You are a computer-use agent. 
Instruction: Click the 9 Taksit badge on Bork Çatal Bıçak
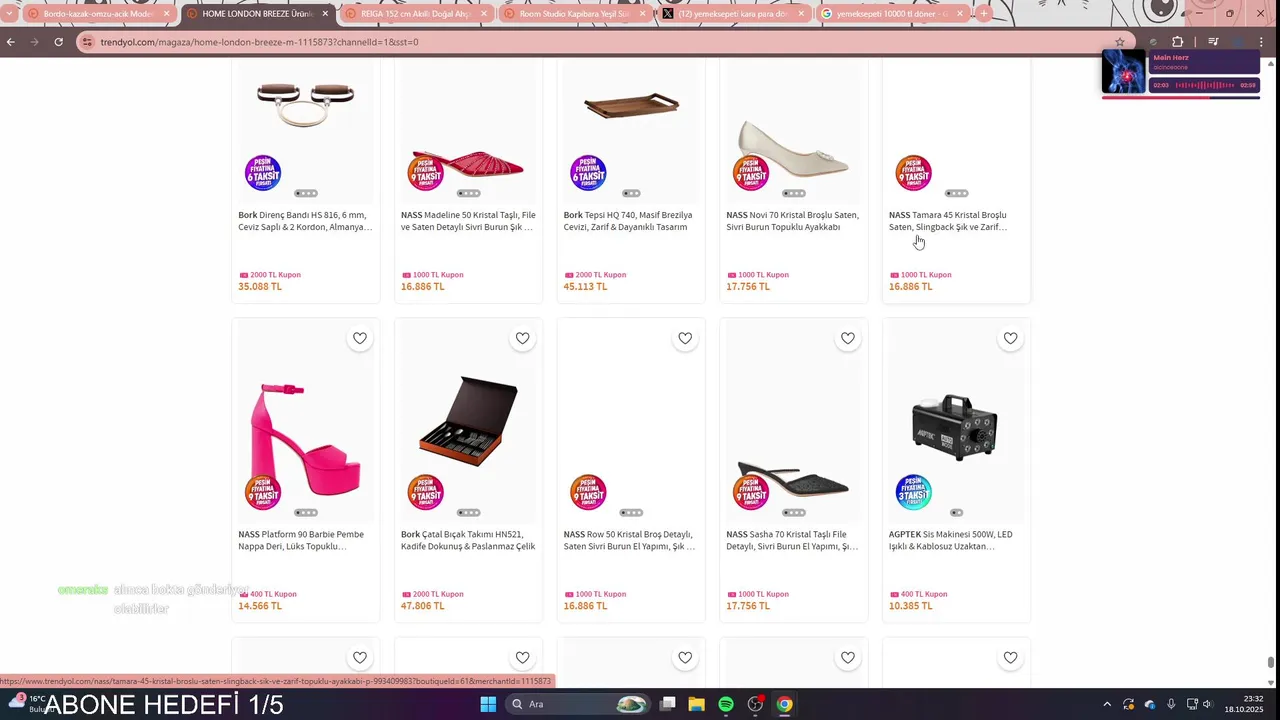425,492
